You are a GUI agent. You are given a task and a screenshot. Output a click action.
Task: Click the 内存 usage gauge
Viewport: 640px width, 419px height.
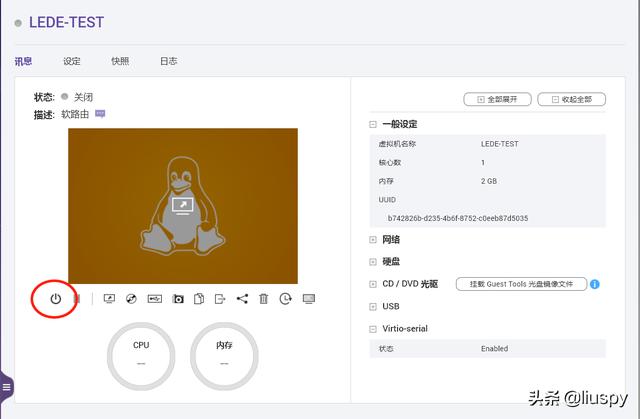[224, 356]
